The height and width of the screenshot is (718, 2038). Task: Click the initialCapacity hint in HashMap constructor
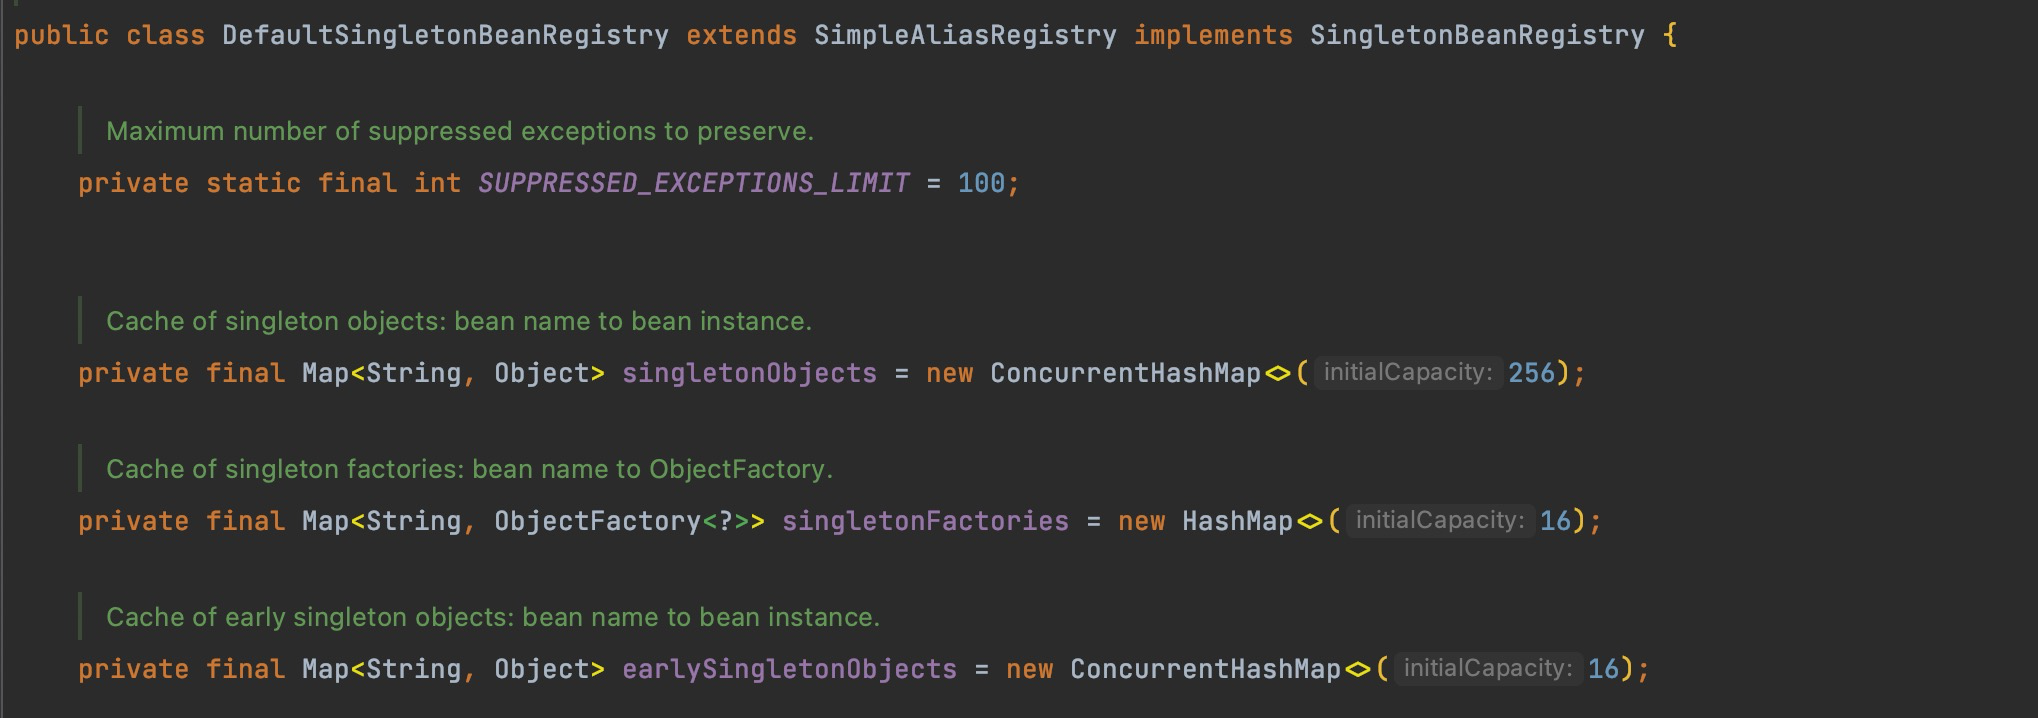click(x=1439, y=521)
